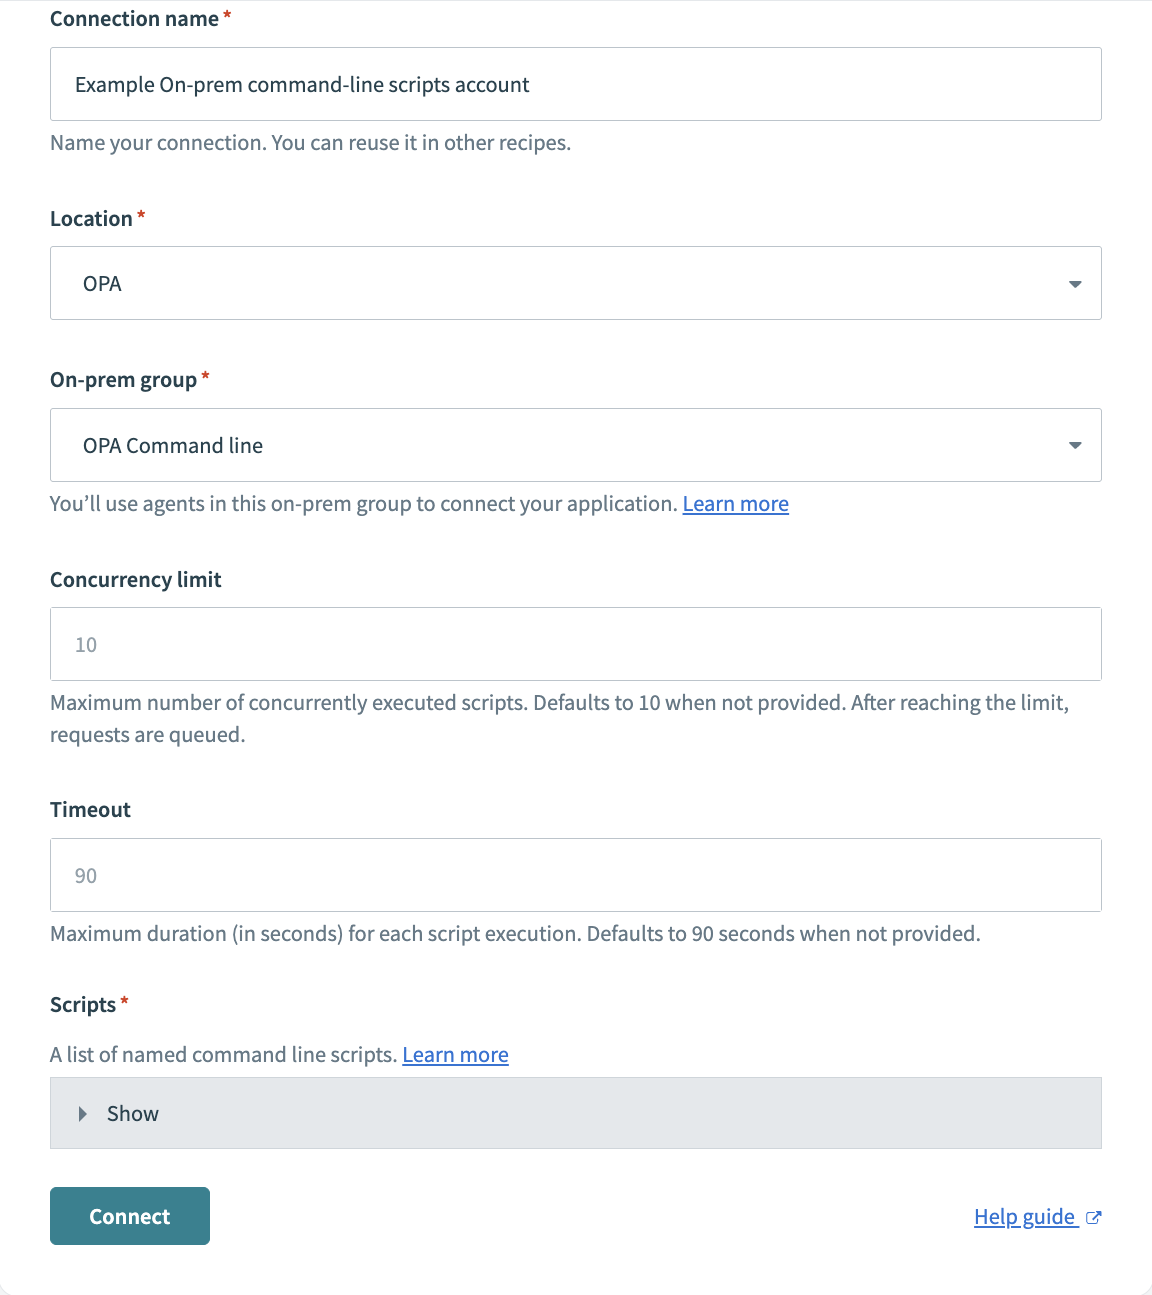
Task: Click the Scripts section header
Action: click(82, 1004)
